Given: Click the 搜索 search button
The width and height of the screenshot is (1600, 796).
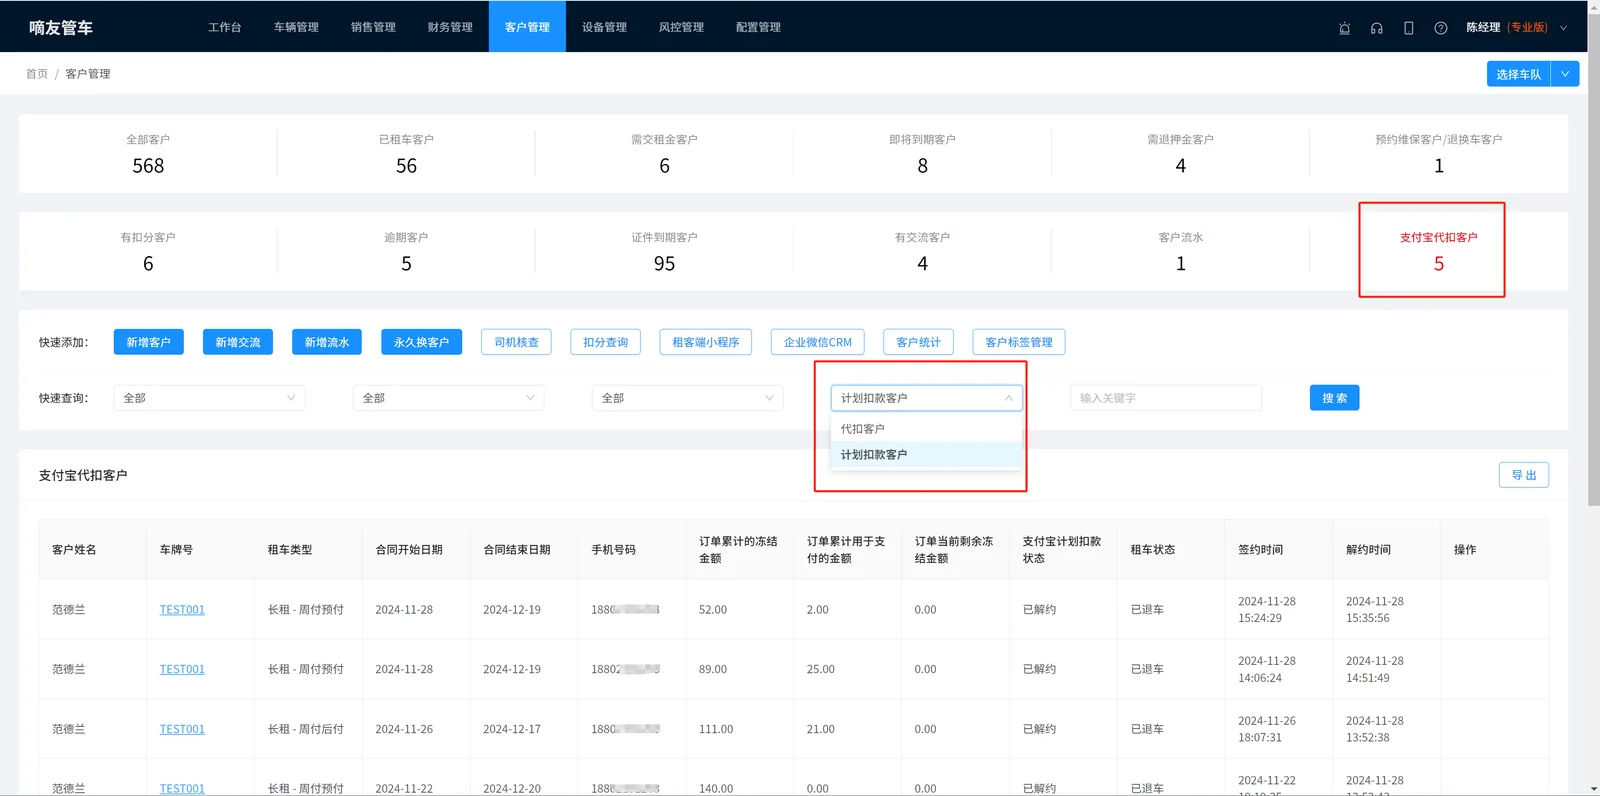Looking at the screenshot, I should 1334,398.
